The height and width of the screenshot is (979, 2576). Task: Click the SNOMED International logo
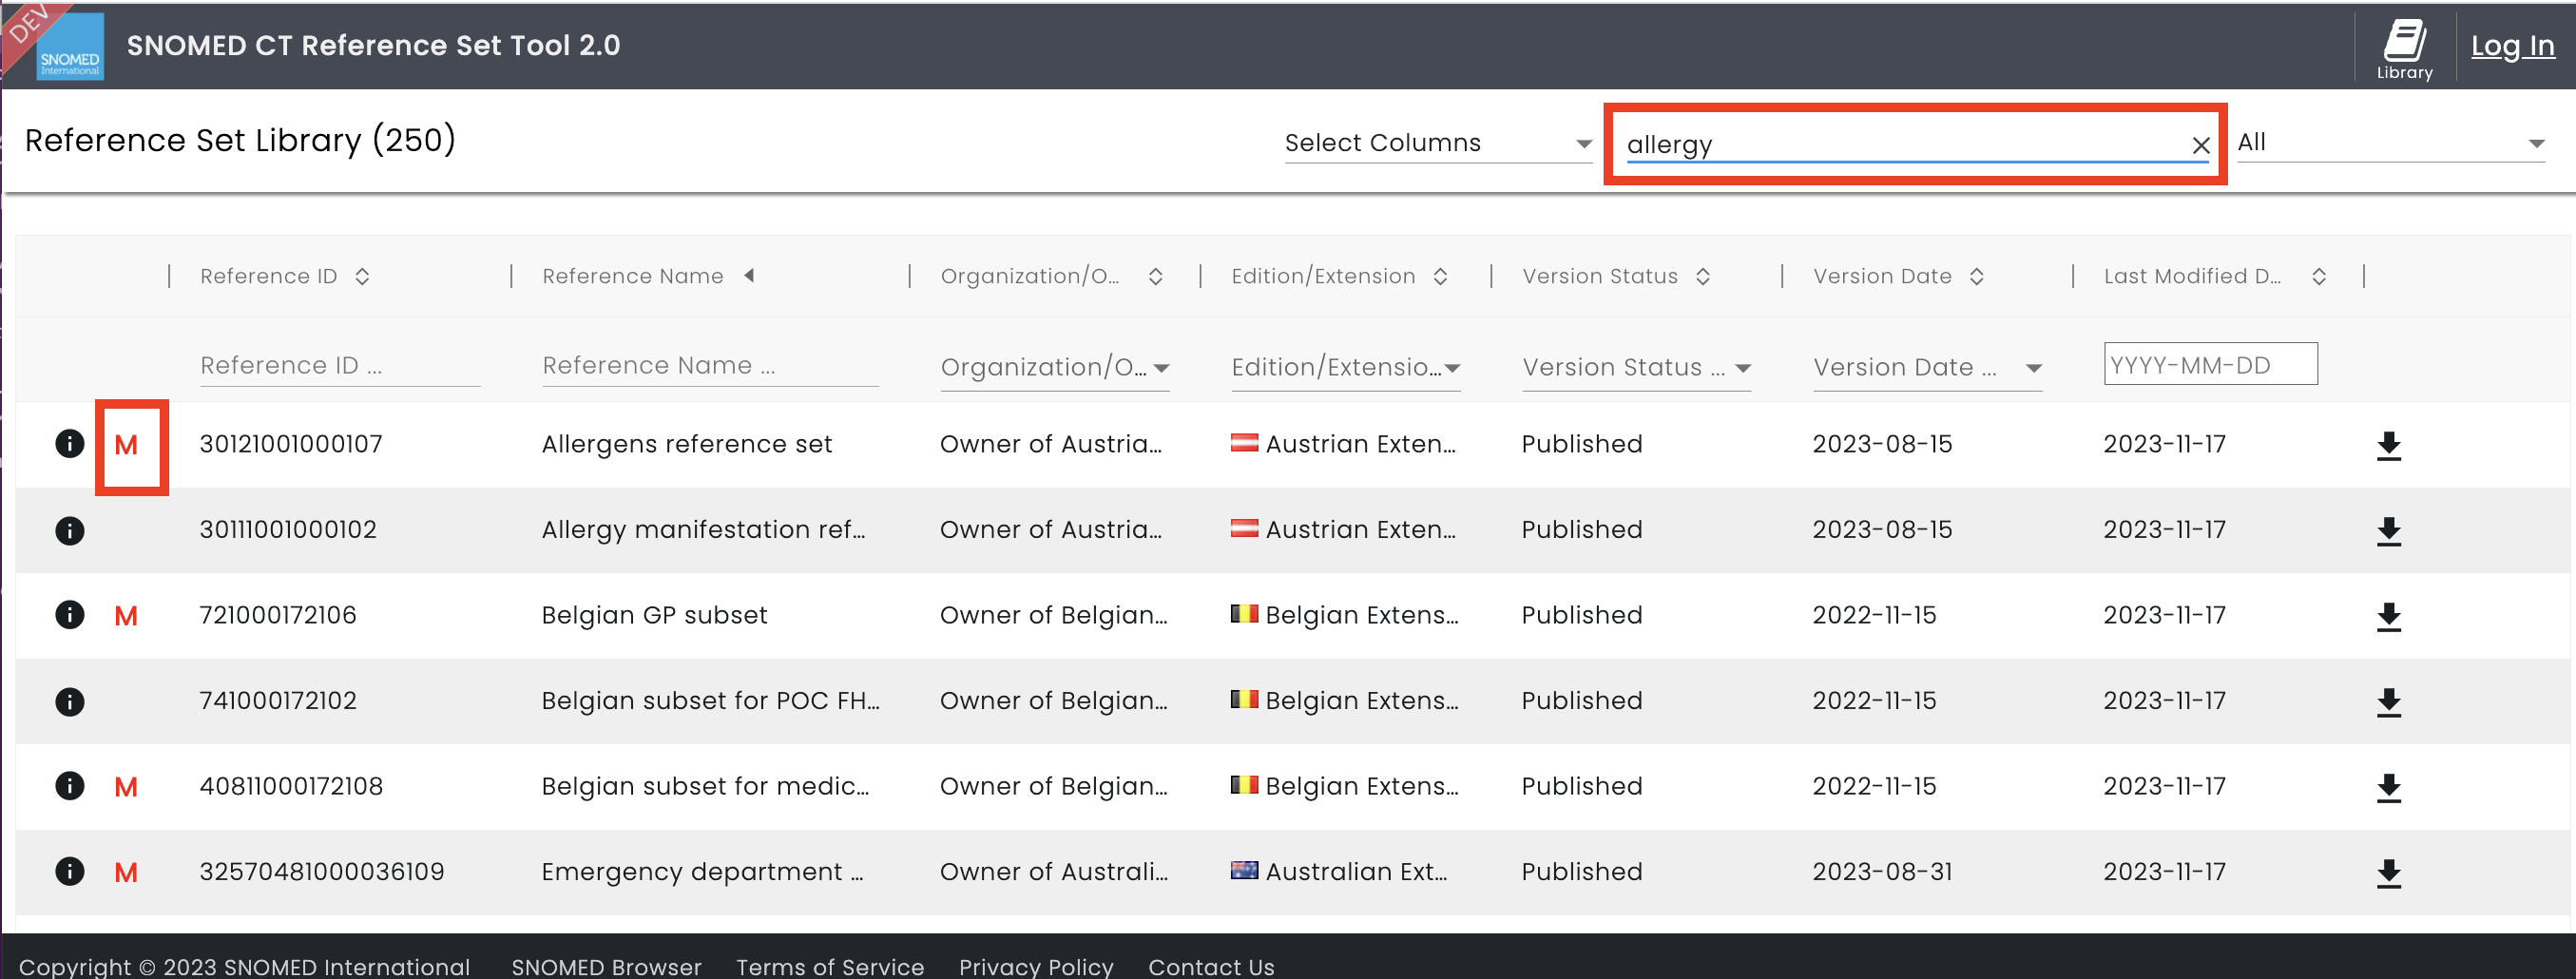point(70,46)
